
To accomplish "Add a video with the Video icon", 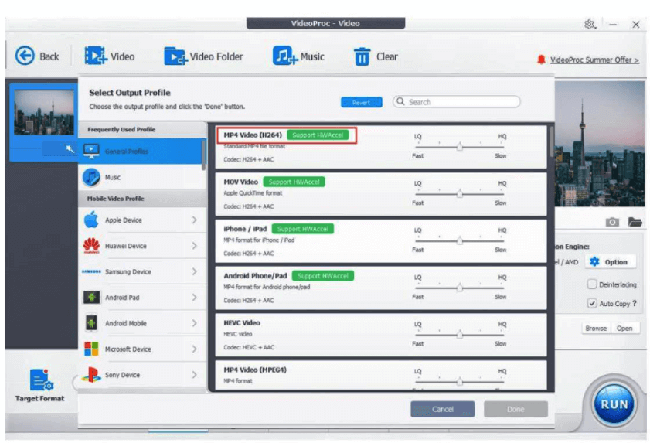I will click(x=95, y=56).
